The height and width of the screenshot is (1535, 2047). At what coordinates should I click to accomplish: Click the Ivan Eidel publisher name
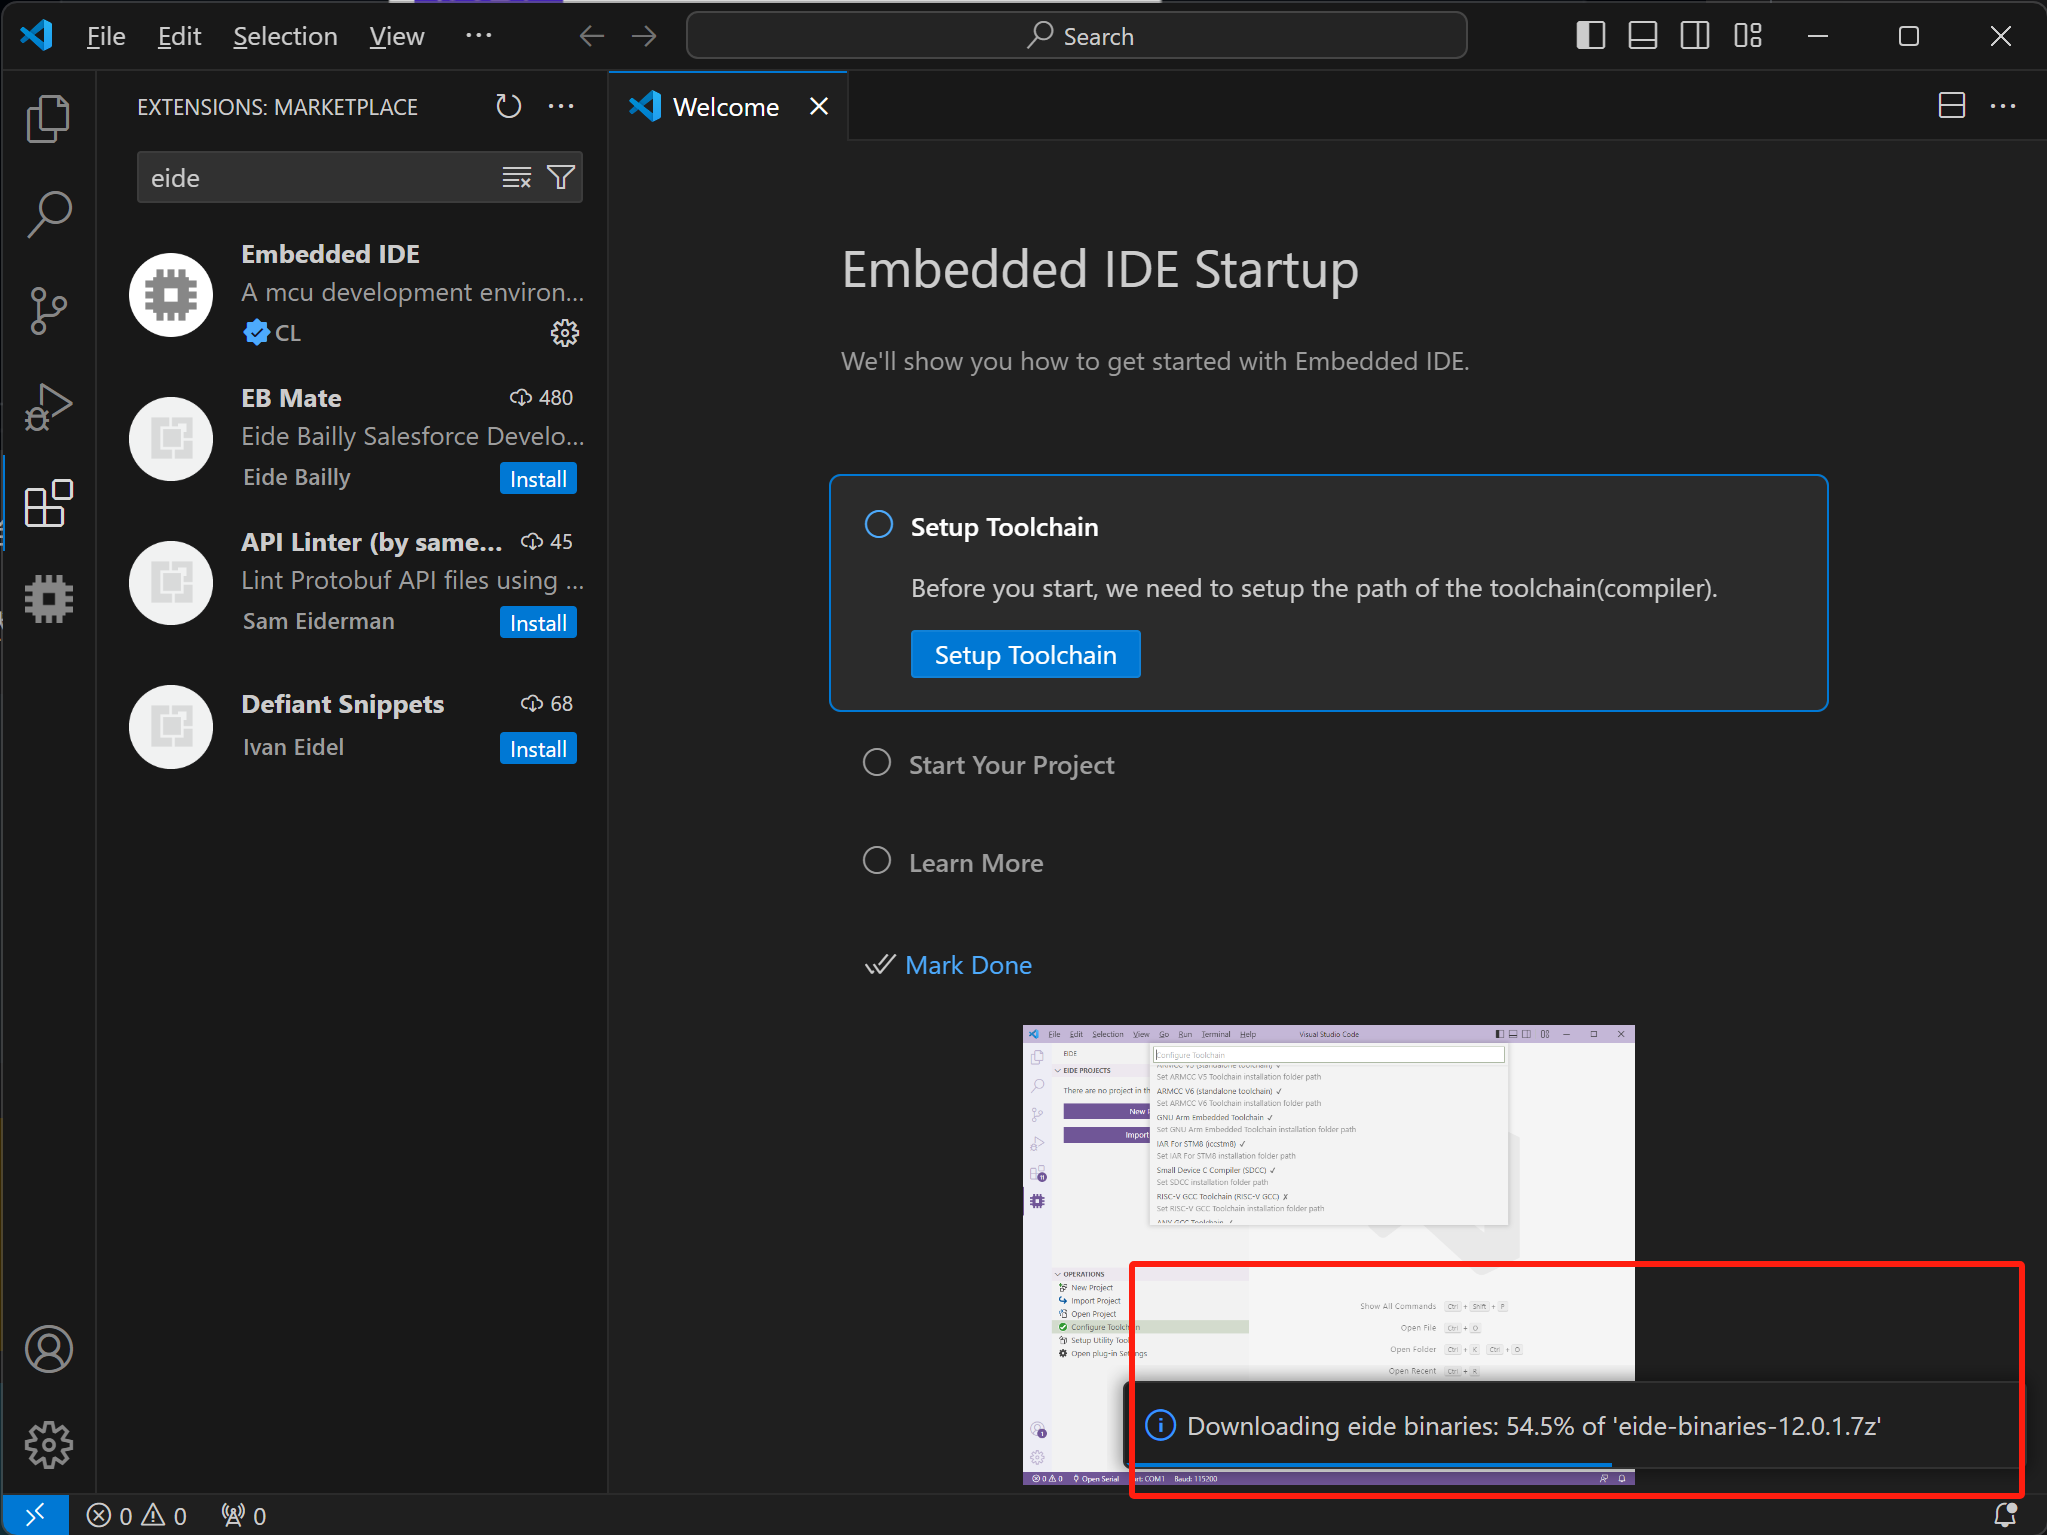[x=293, y=747]
